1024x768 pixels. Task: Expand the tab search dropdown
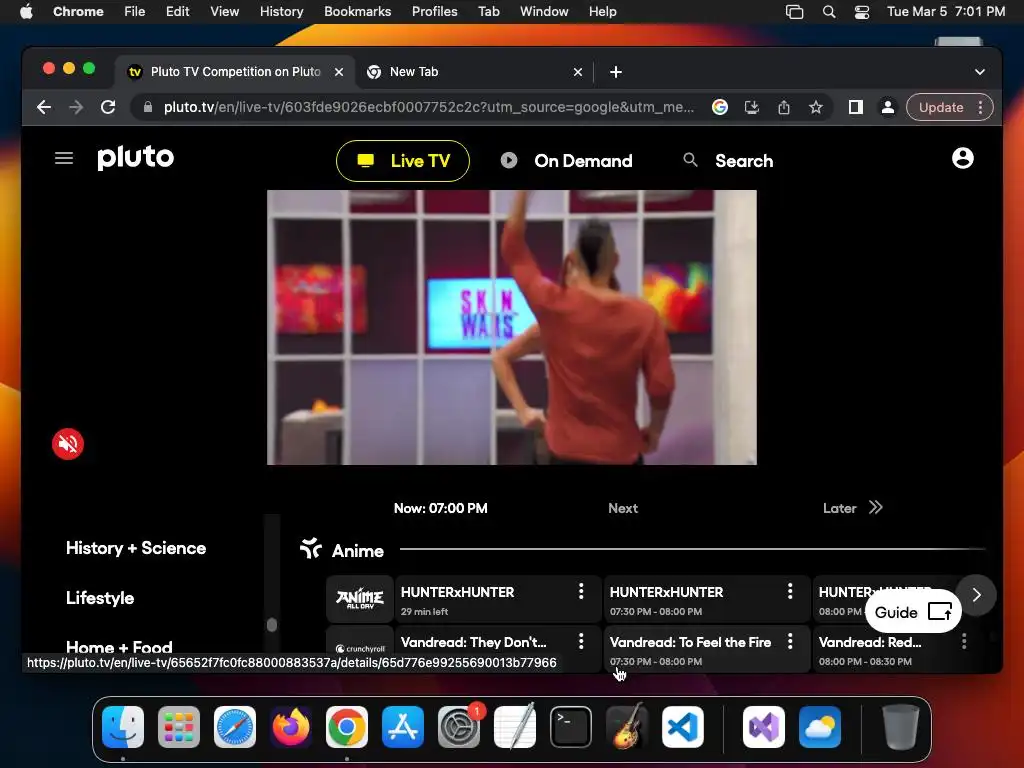tap(980, 72)
